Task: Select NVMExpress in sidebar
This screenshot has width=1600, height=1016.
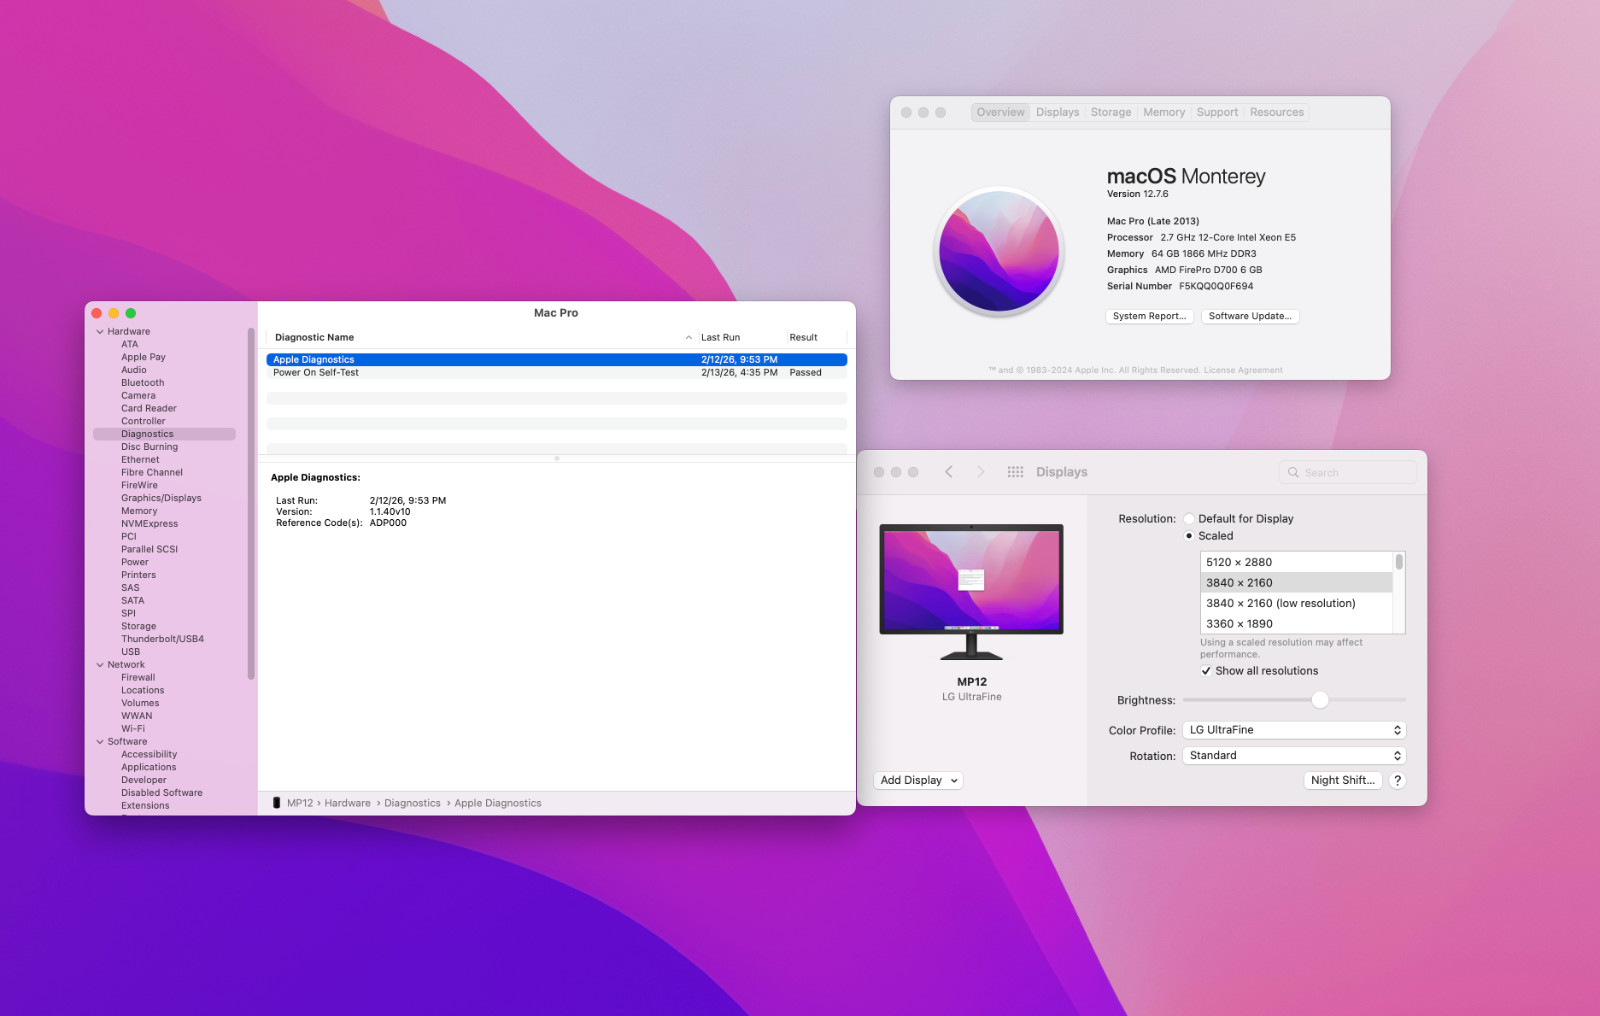Action: pos(150,524)
